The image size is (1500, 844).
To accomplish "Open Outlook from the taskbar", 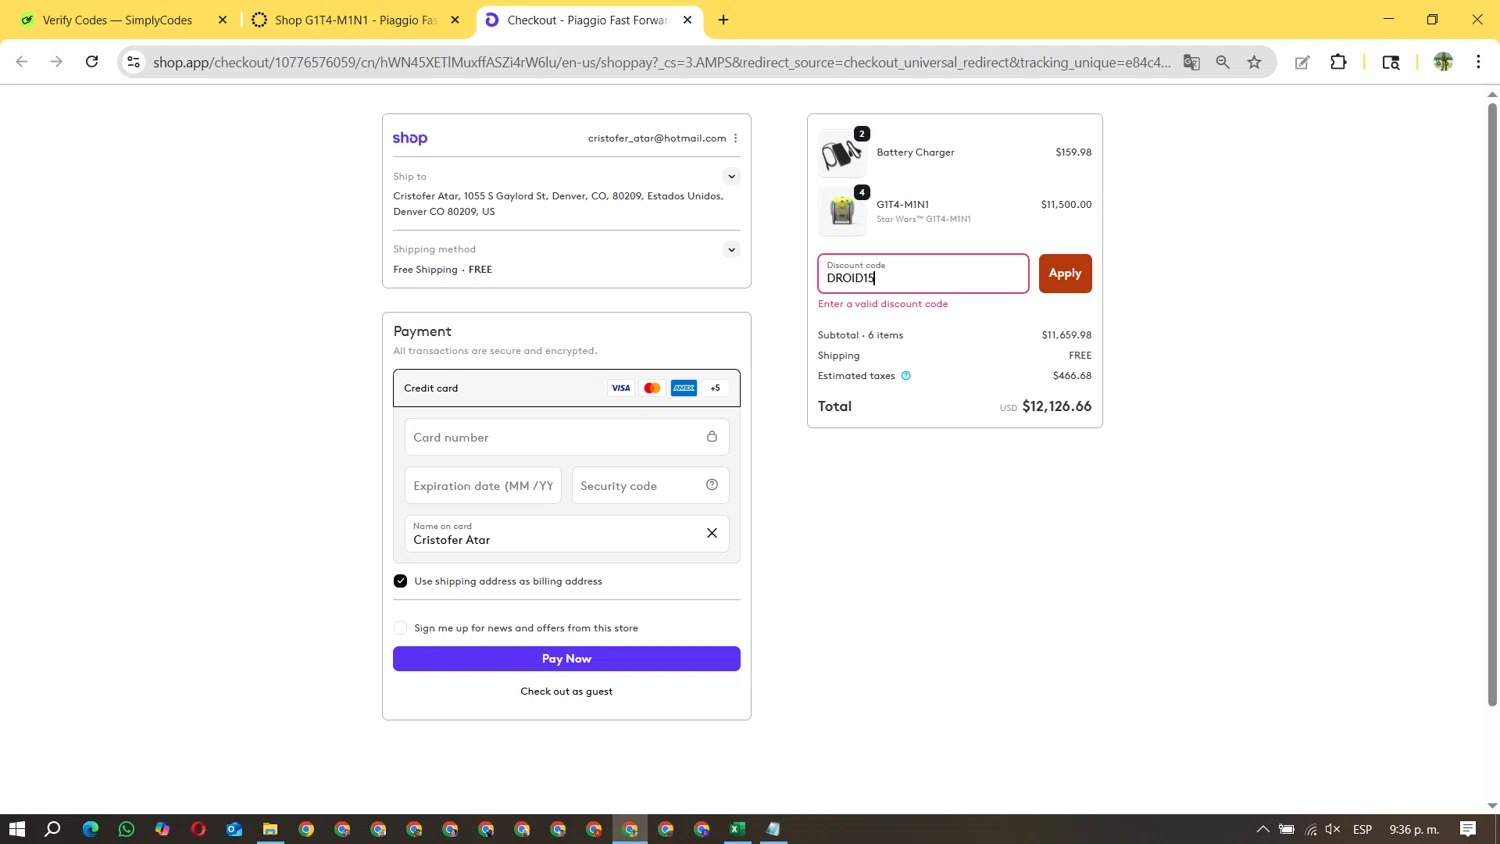I will [x=234, y=829].
